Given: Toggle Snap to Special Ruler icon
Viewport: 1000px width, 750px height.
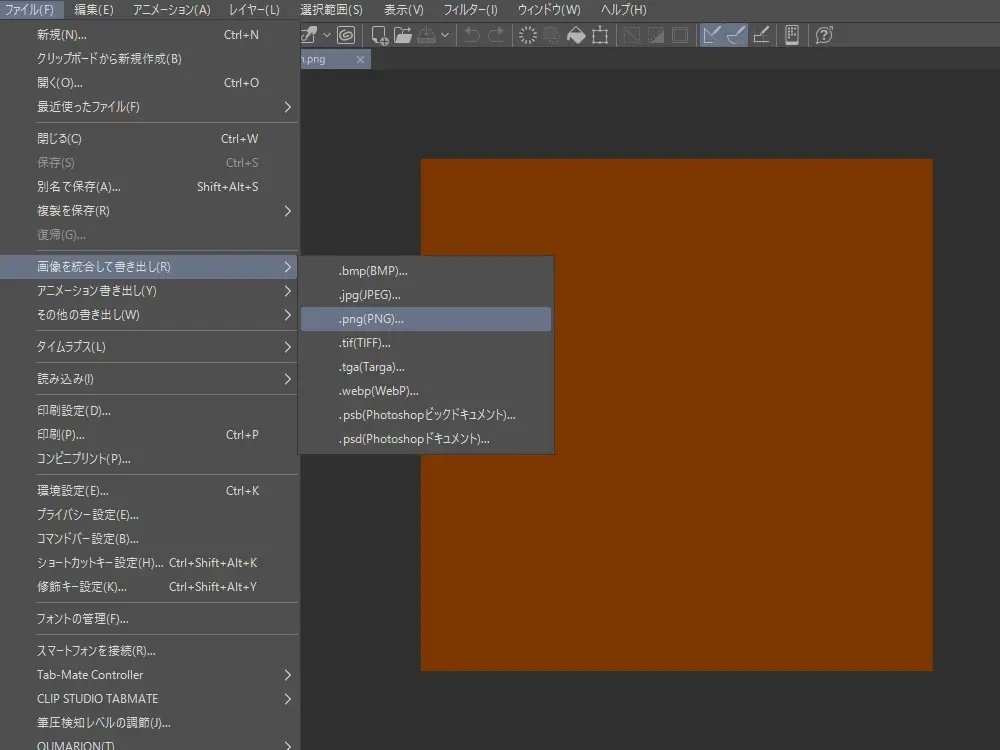Looking at the screenshot, I should [737, 35].
